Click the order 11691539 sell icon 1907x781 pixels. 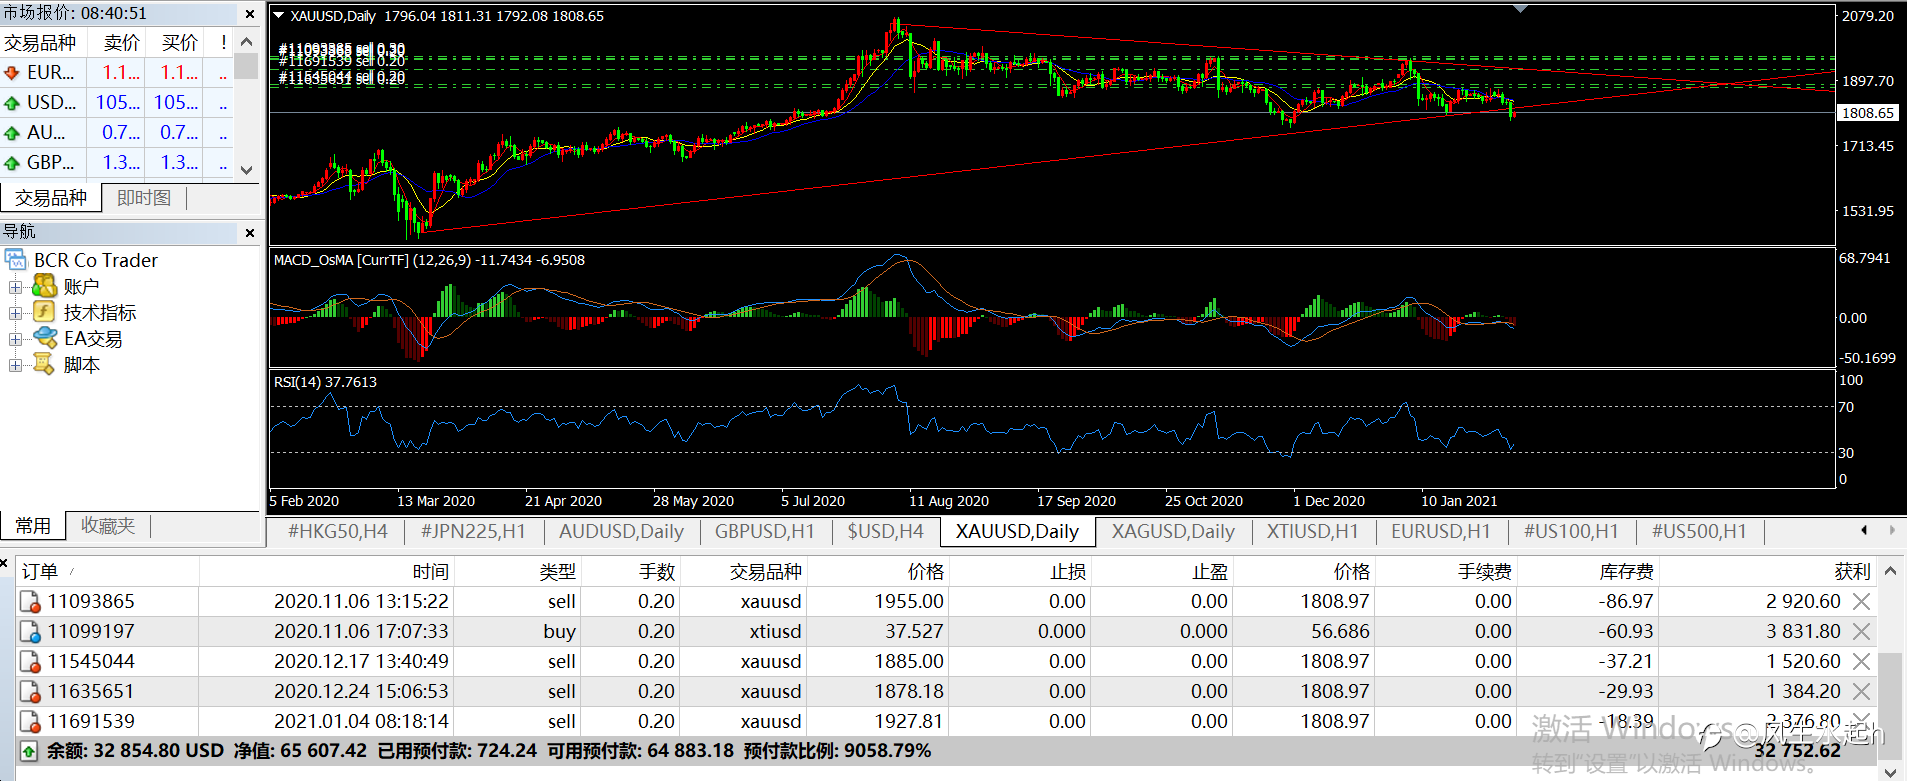[31, 722]
